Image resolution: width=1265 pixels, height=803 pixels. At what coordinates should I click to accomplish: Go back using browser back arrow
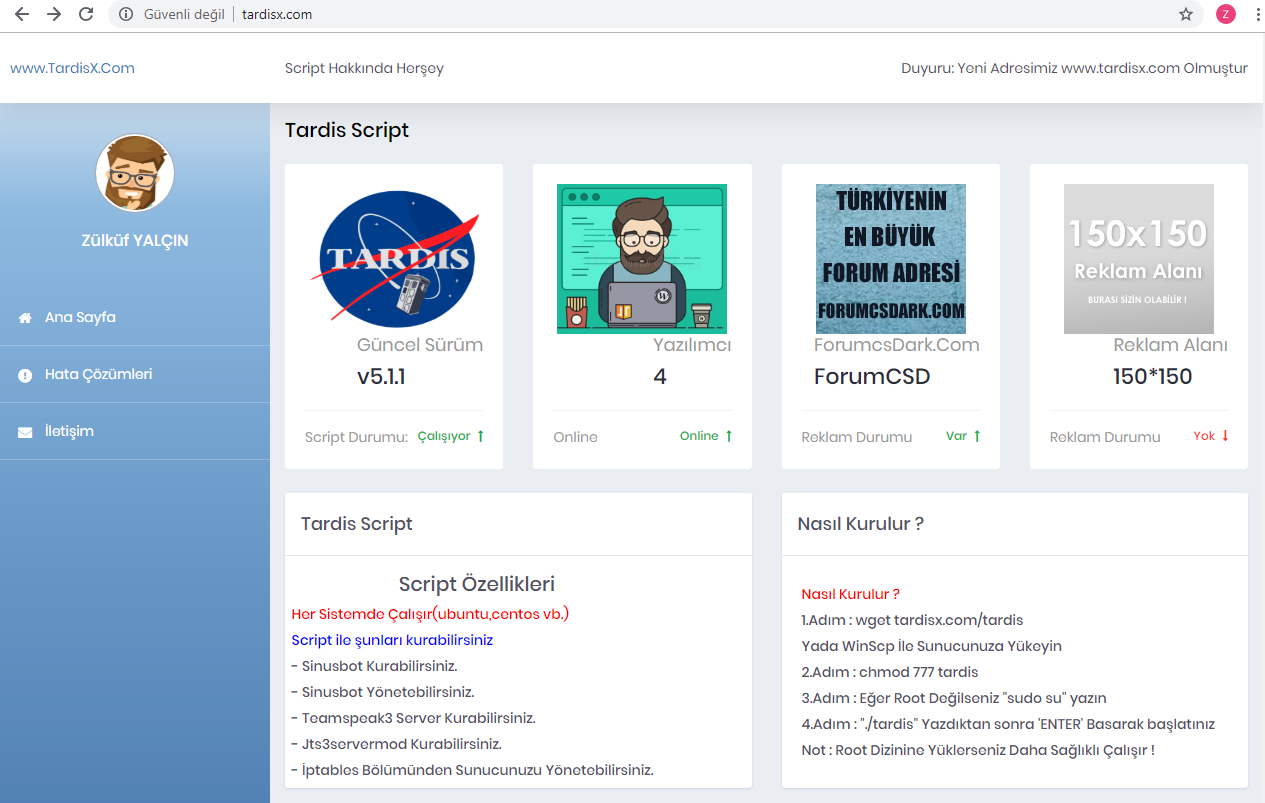click(21, 14)
